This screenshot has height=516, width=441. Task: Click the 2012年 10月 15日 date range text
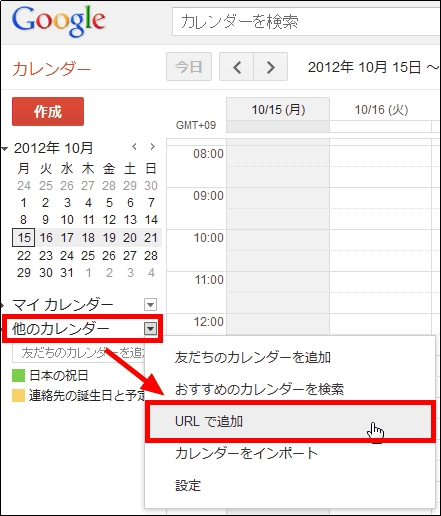[x=373, y=67]
